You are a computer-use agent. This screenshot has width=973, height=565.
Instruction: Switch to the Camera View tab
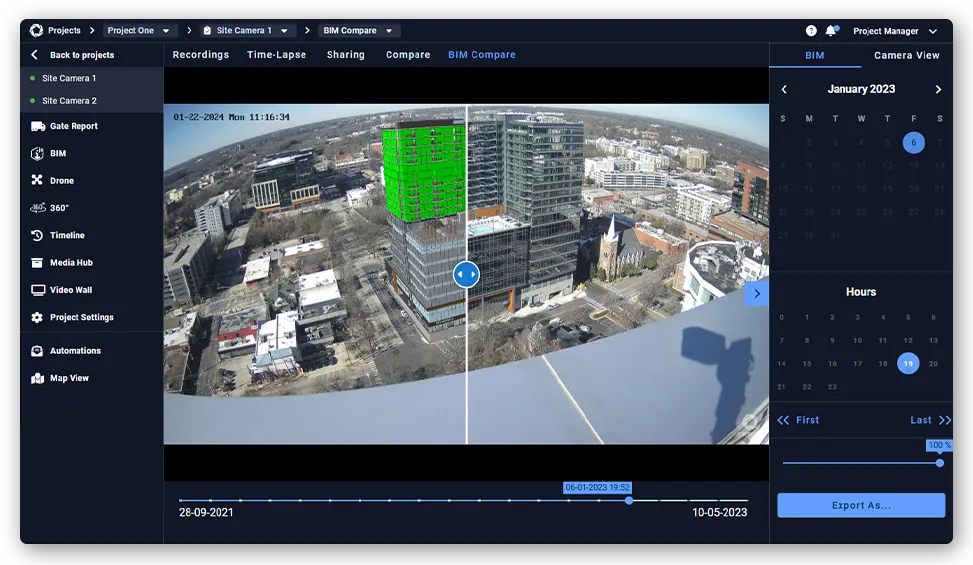pyautogui.click(x=906, y=55)
